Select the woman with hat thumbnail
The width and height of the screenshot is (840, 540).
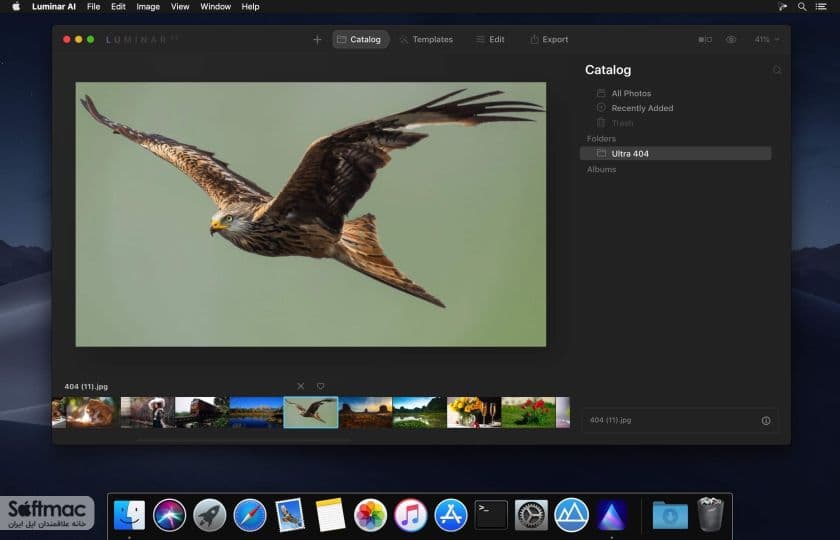(148, 412)
